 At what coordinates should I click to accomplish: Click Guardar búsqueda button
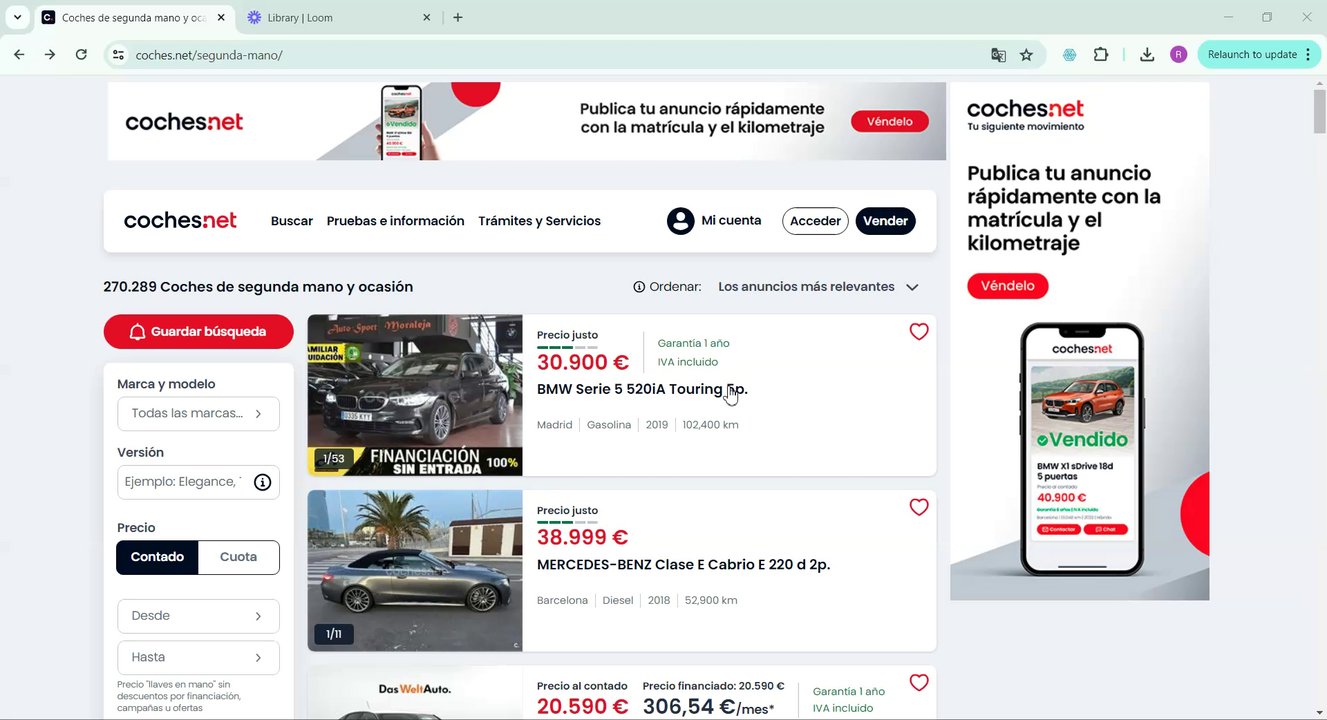[198, 332]
